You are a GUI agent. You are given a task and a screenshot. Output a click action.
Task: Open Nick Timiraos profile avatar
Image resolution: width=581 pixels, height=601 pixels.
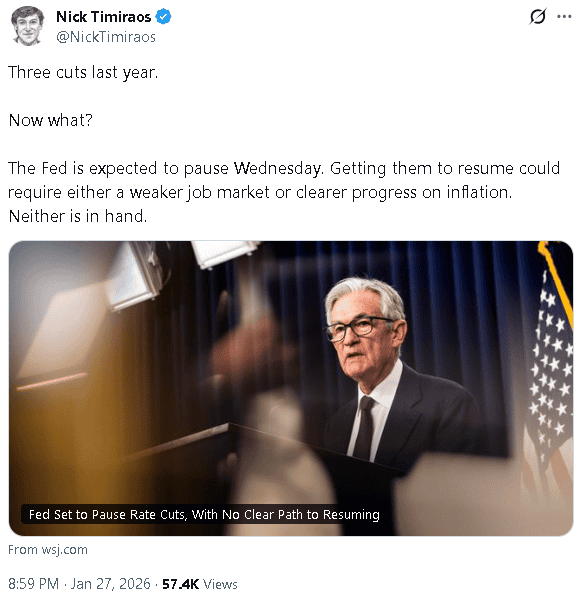[x=27, y=26]
